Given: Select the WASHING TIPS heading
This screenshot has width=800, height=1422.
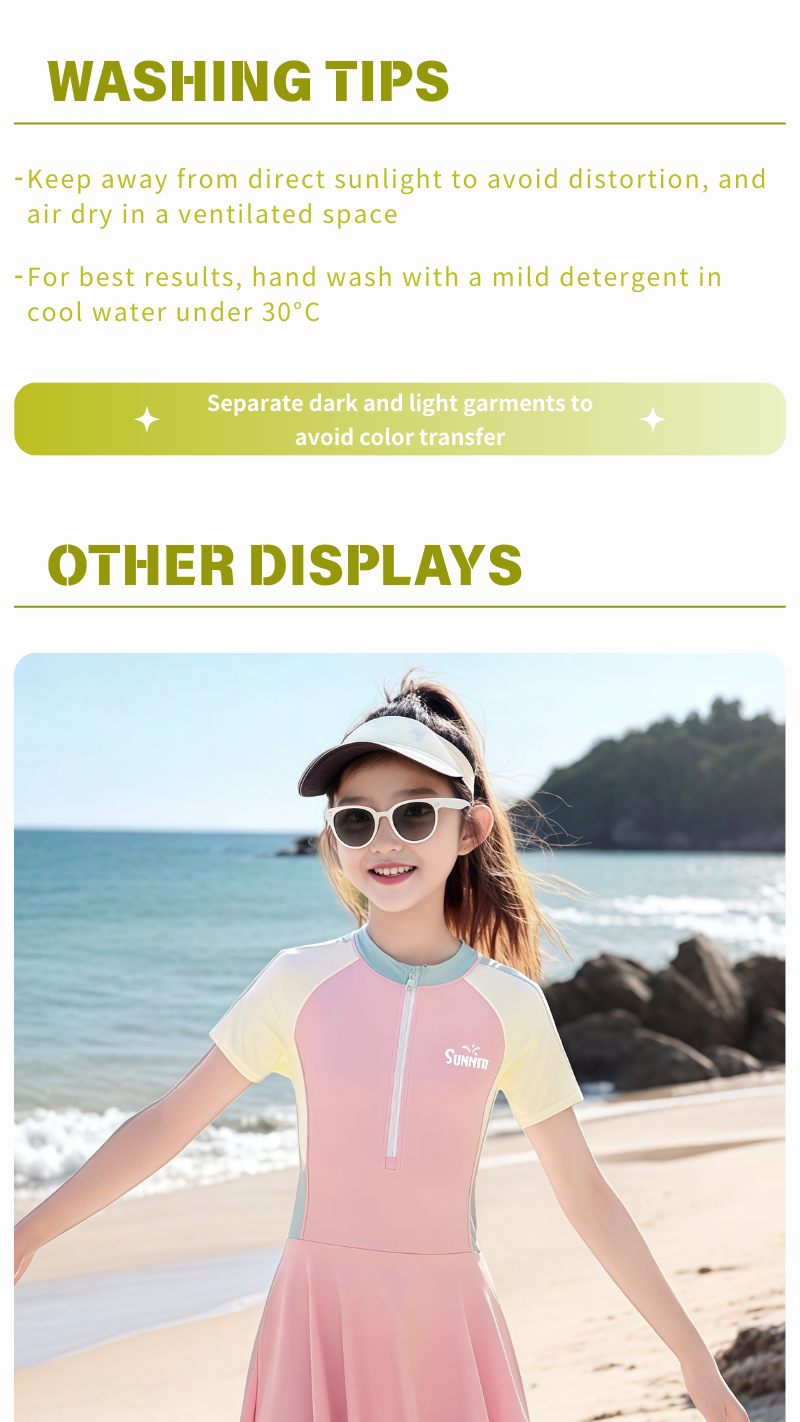Looking at the screenshot, I should 248,81.
